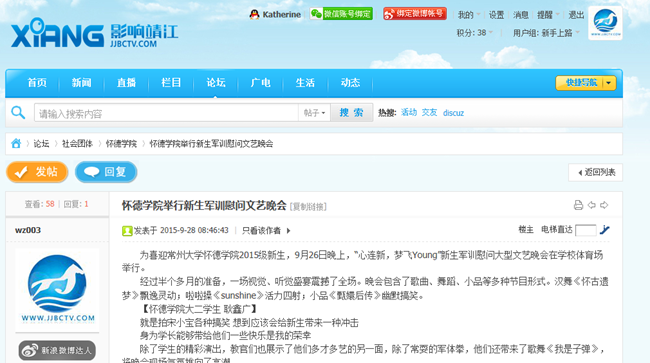The width and height of the screenshot is (650, 363).
Task: Open the 我的 dropdown menu
Action: pos(468,15)
